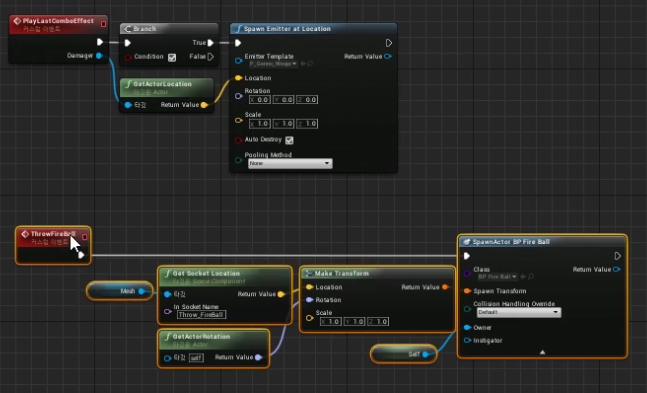Image resolution: width=647 pixels, height=393 pixels.
Task: Click the Pooling Method input pin
Action: pyautogui.click(x=238, y=160)
